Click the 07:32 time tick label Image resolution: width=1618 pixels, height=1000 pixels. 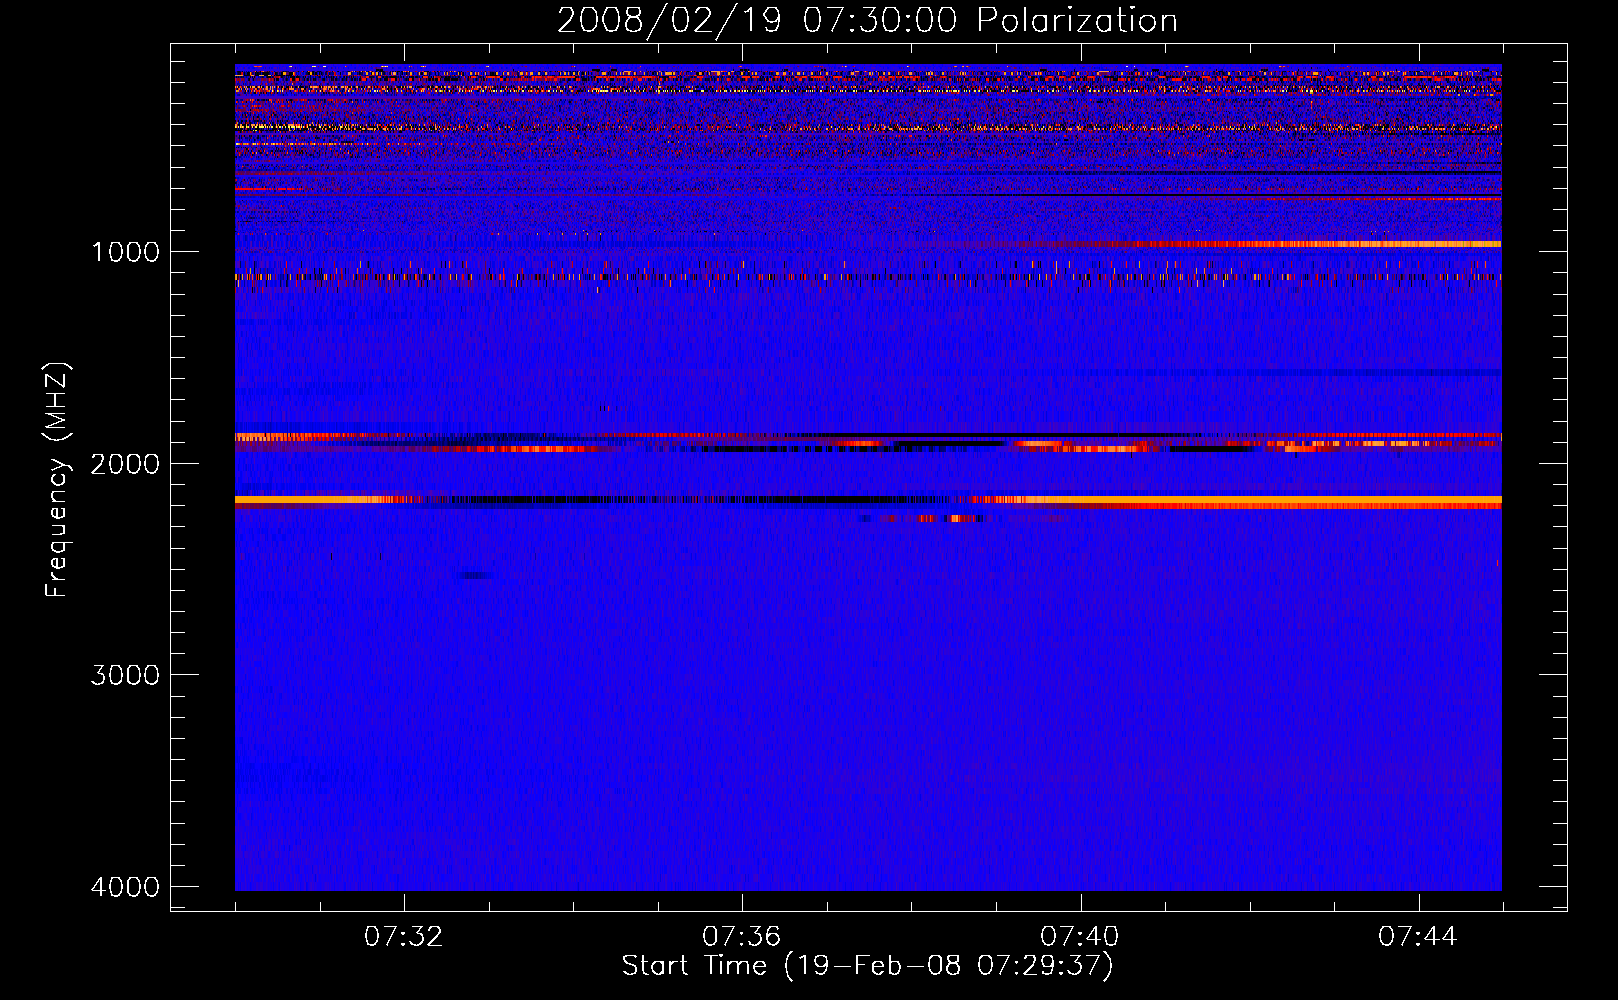pos(404,937)
